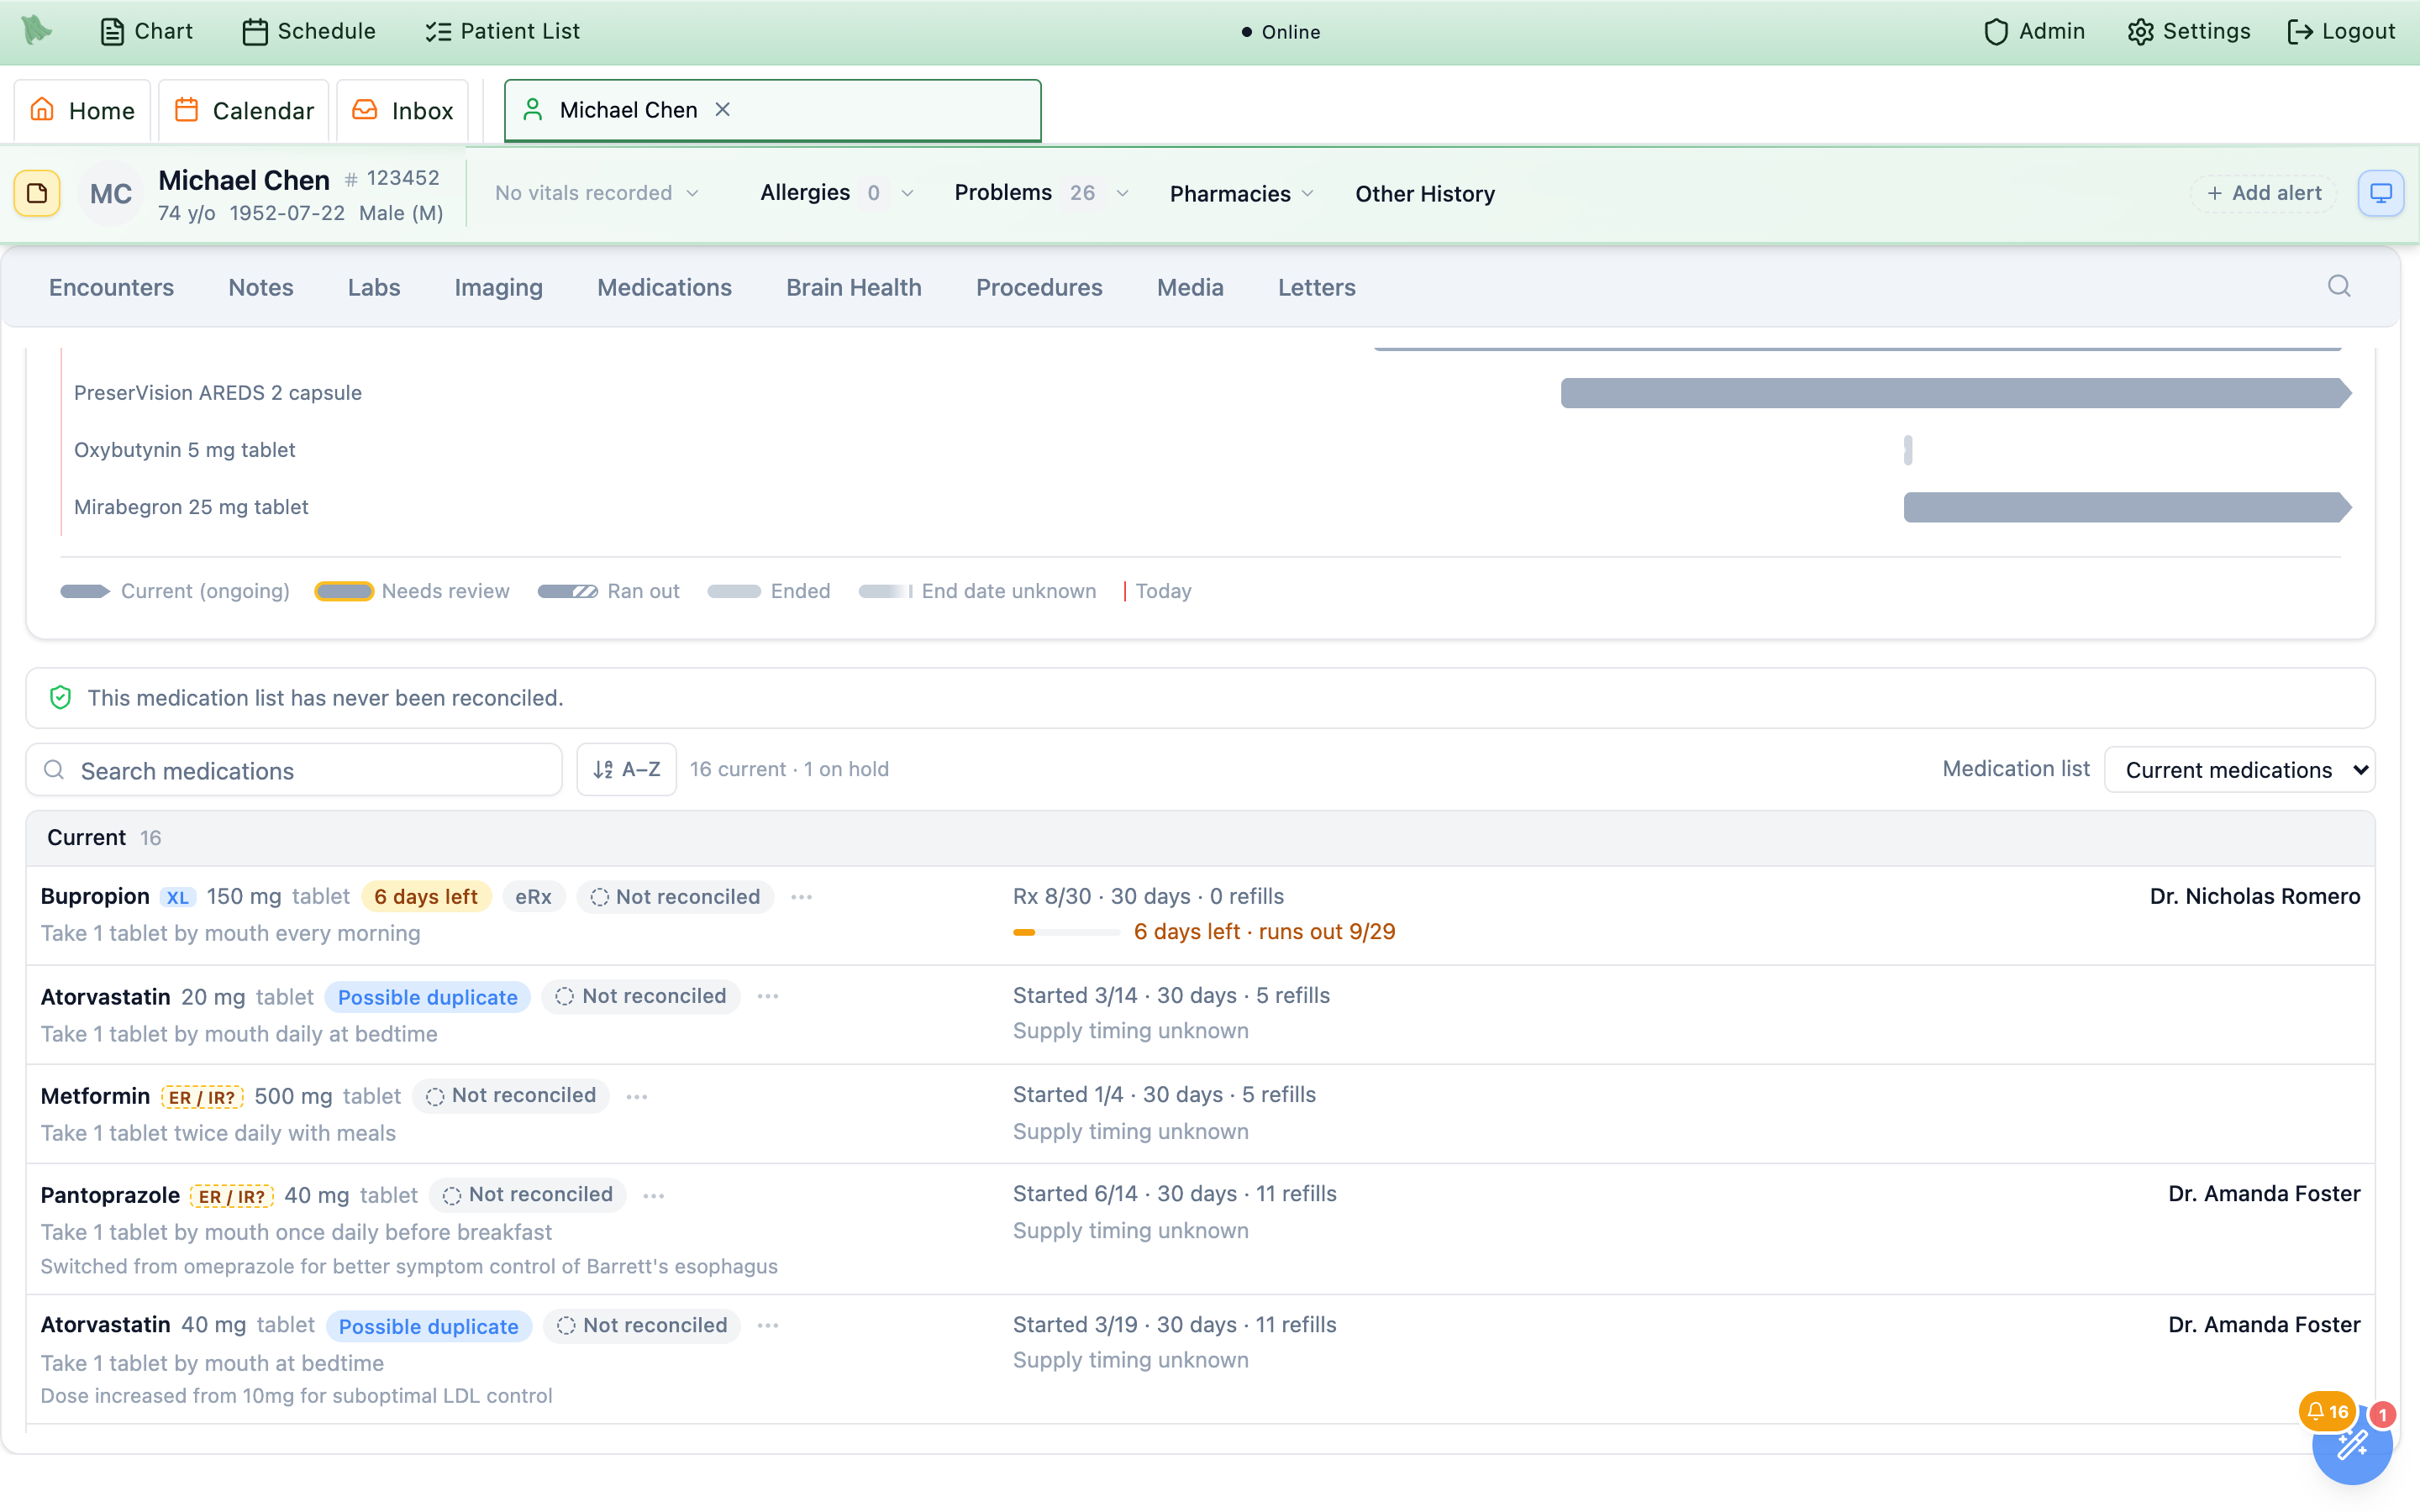2420x1512 pixels.
Task: Switch to the Medications tab
Action: coord(664,287)
